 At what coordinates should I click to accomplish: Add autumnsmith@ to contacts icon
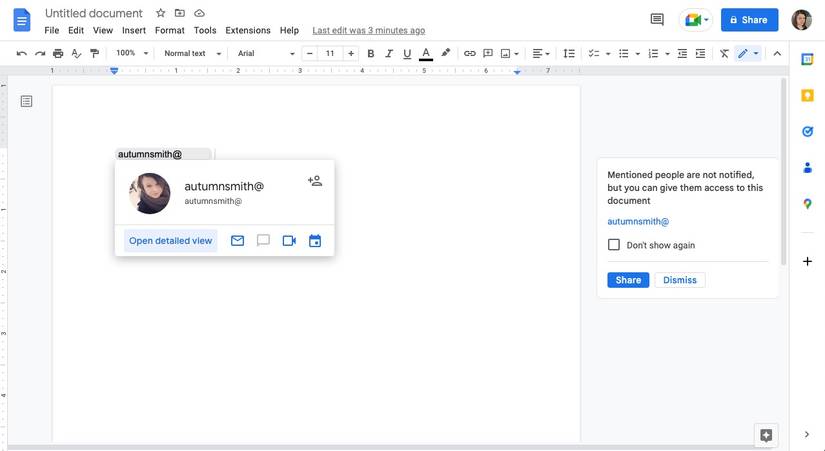315,181
